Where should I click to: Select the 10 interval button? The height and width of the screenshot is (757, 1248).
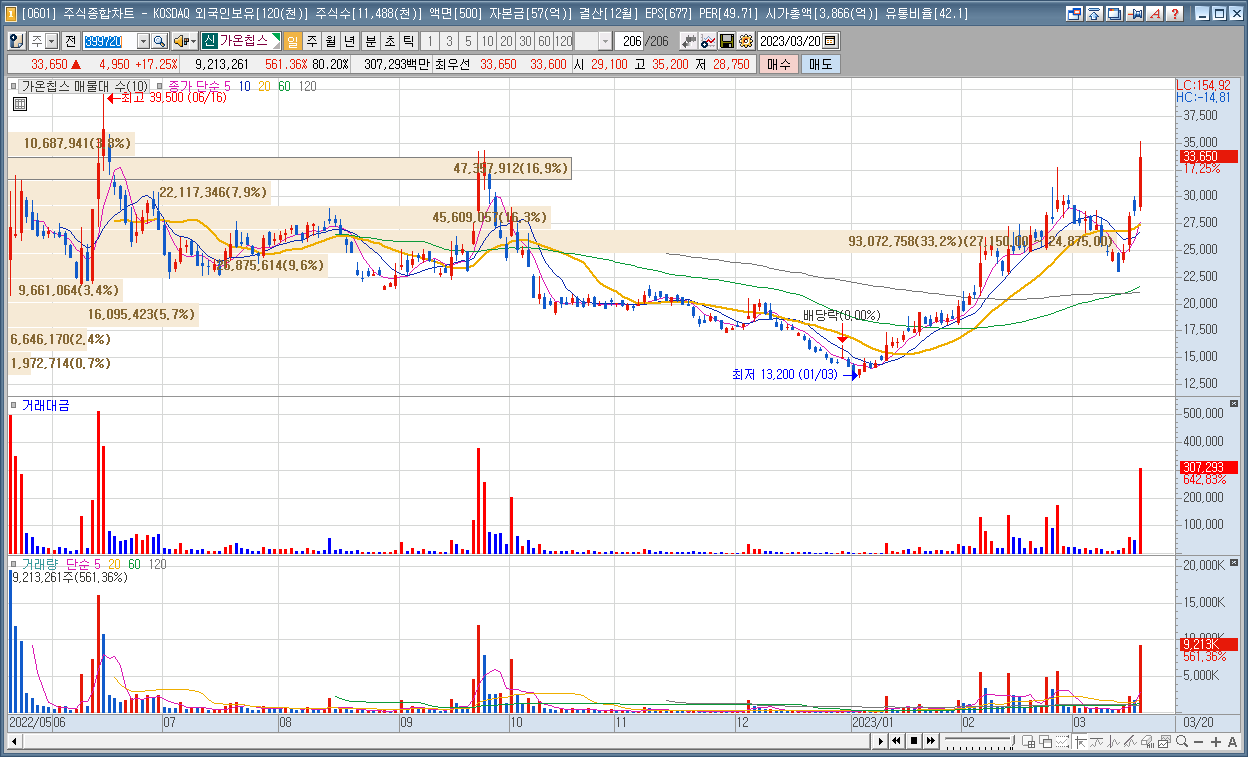pos(487,41)
